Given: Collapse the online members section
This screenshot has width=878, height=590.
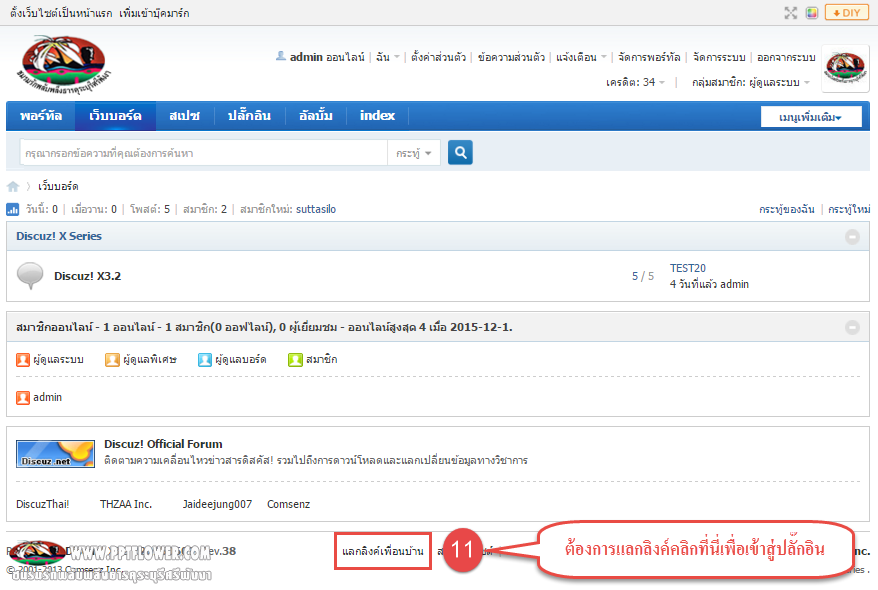Looking at the screenshot, I should pyautogui.click(x=852, y=327).
